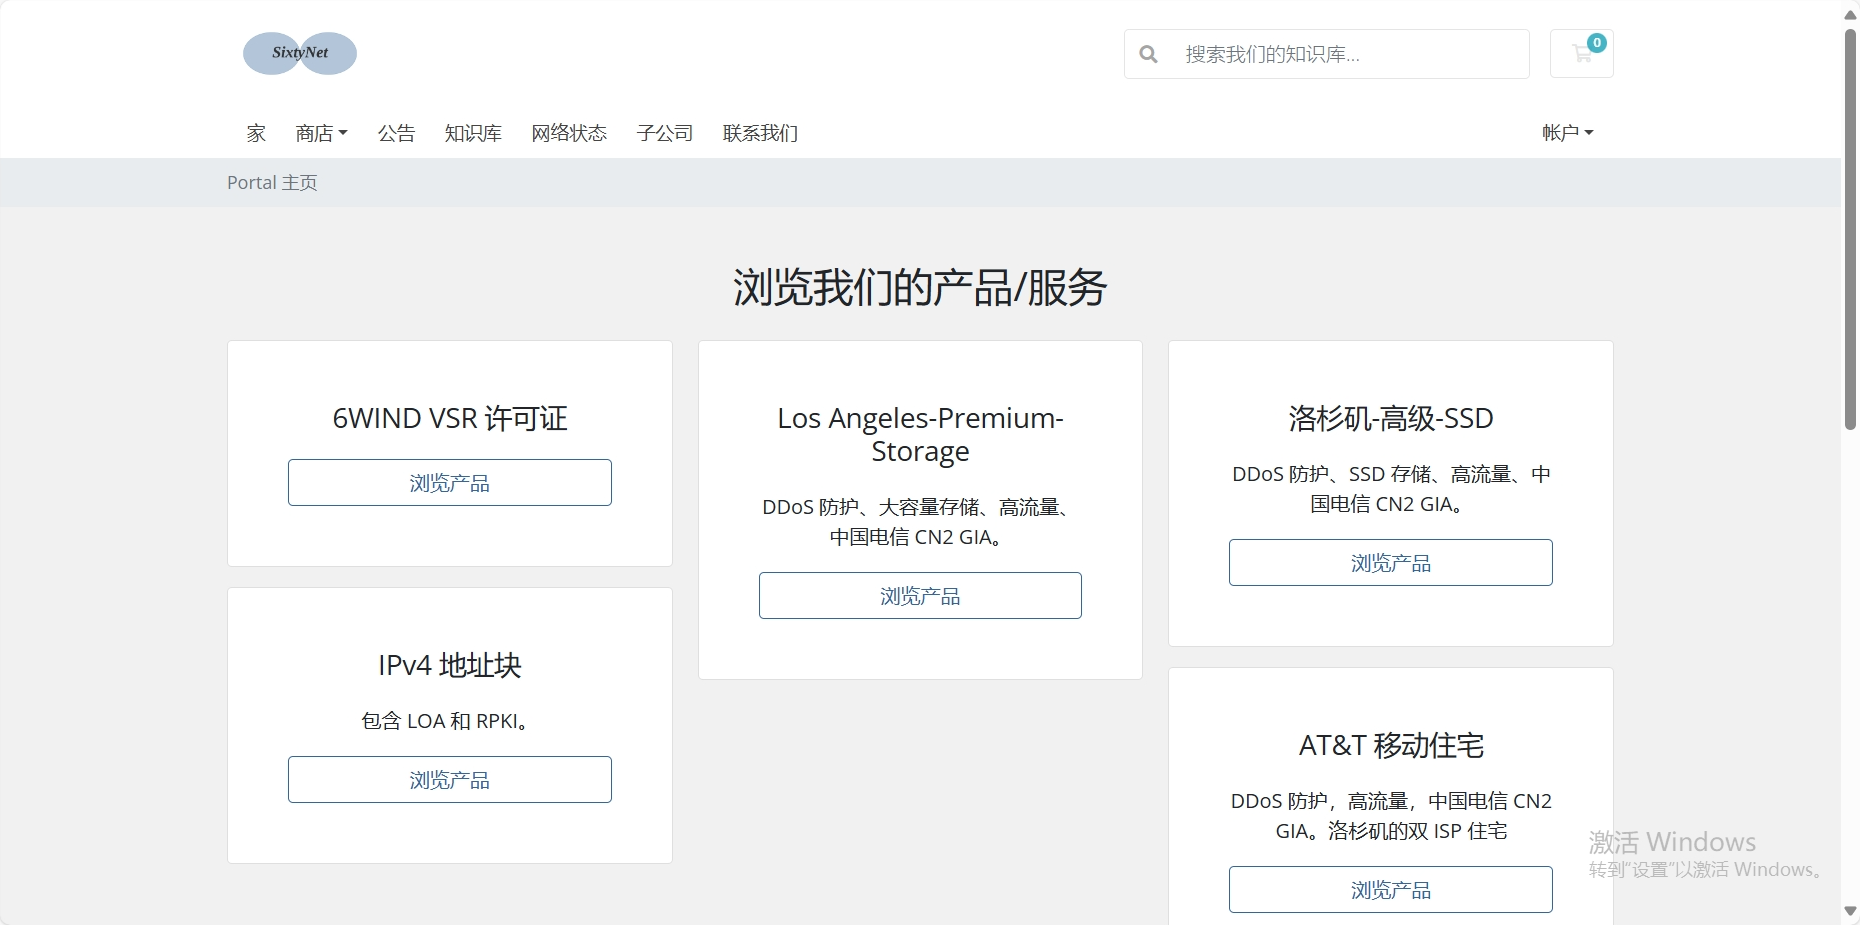The height and width of the screenshot is (925, 1860).
Task: Open the 商店 dropdown menu
Action: point(315,133)
